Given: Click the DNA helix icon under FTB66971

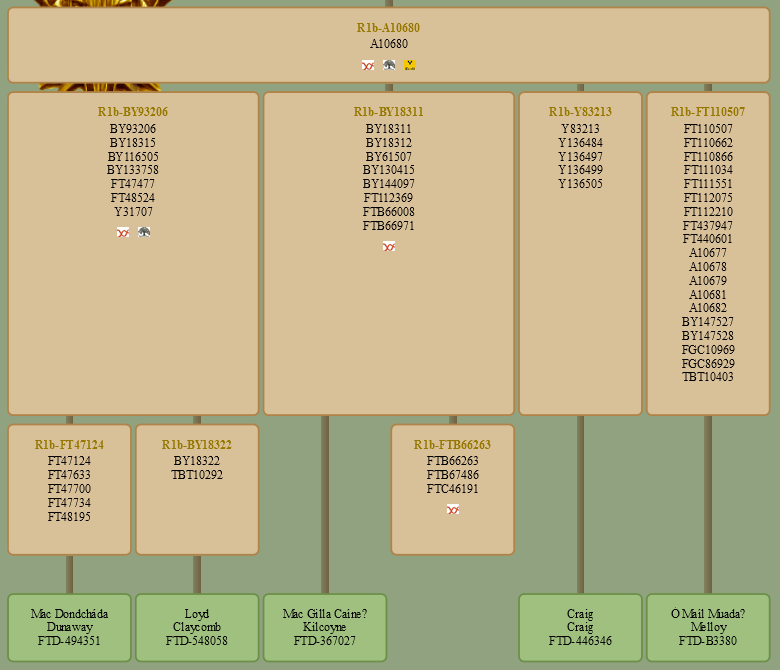Looking at the screenshot, I should point(389,246).
